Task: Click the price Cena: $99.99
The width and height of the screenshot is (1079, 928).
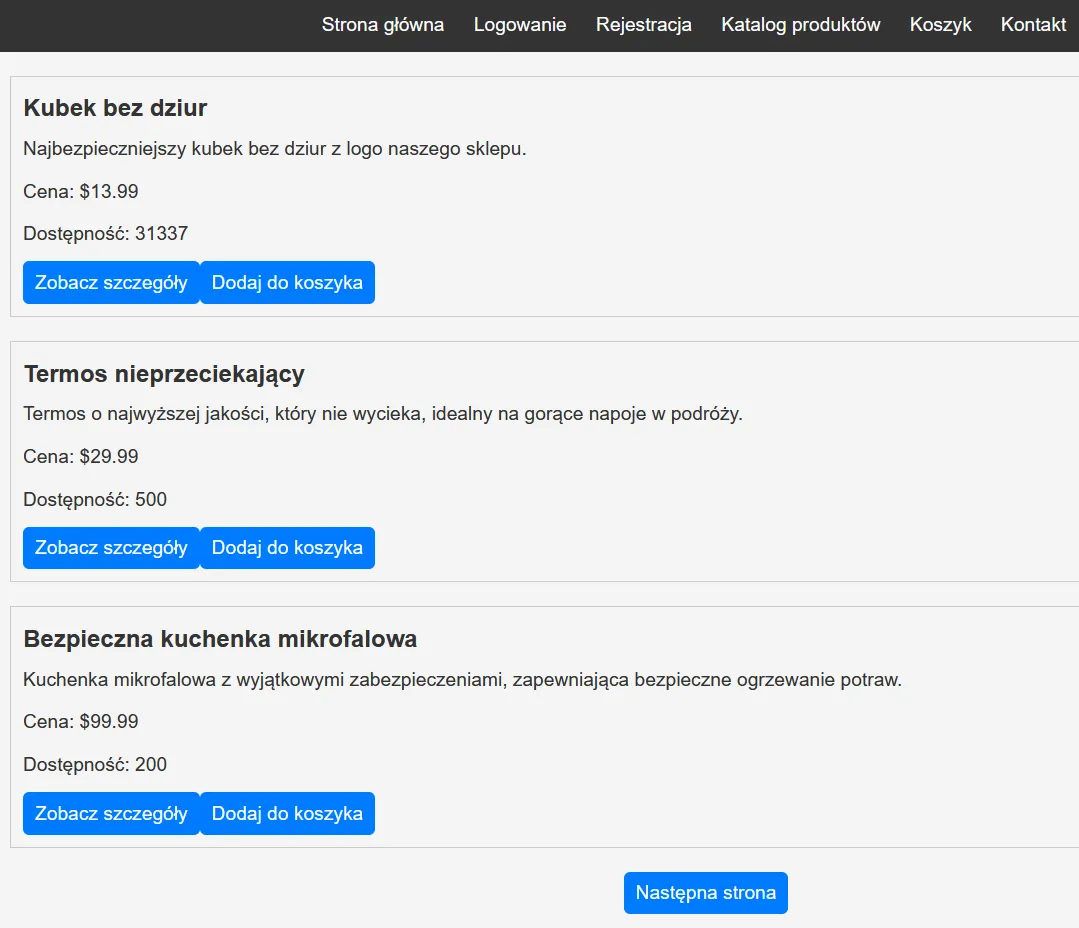Action: tap(81, 722)
